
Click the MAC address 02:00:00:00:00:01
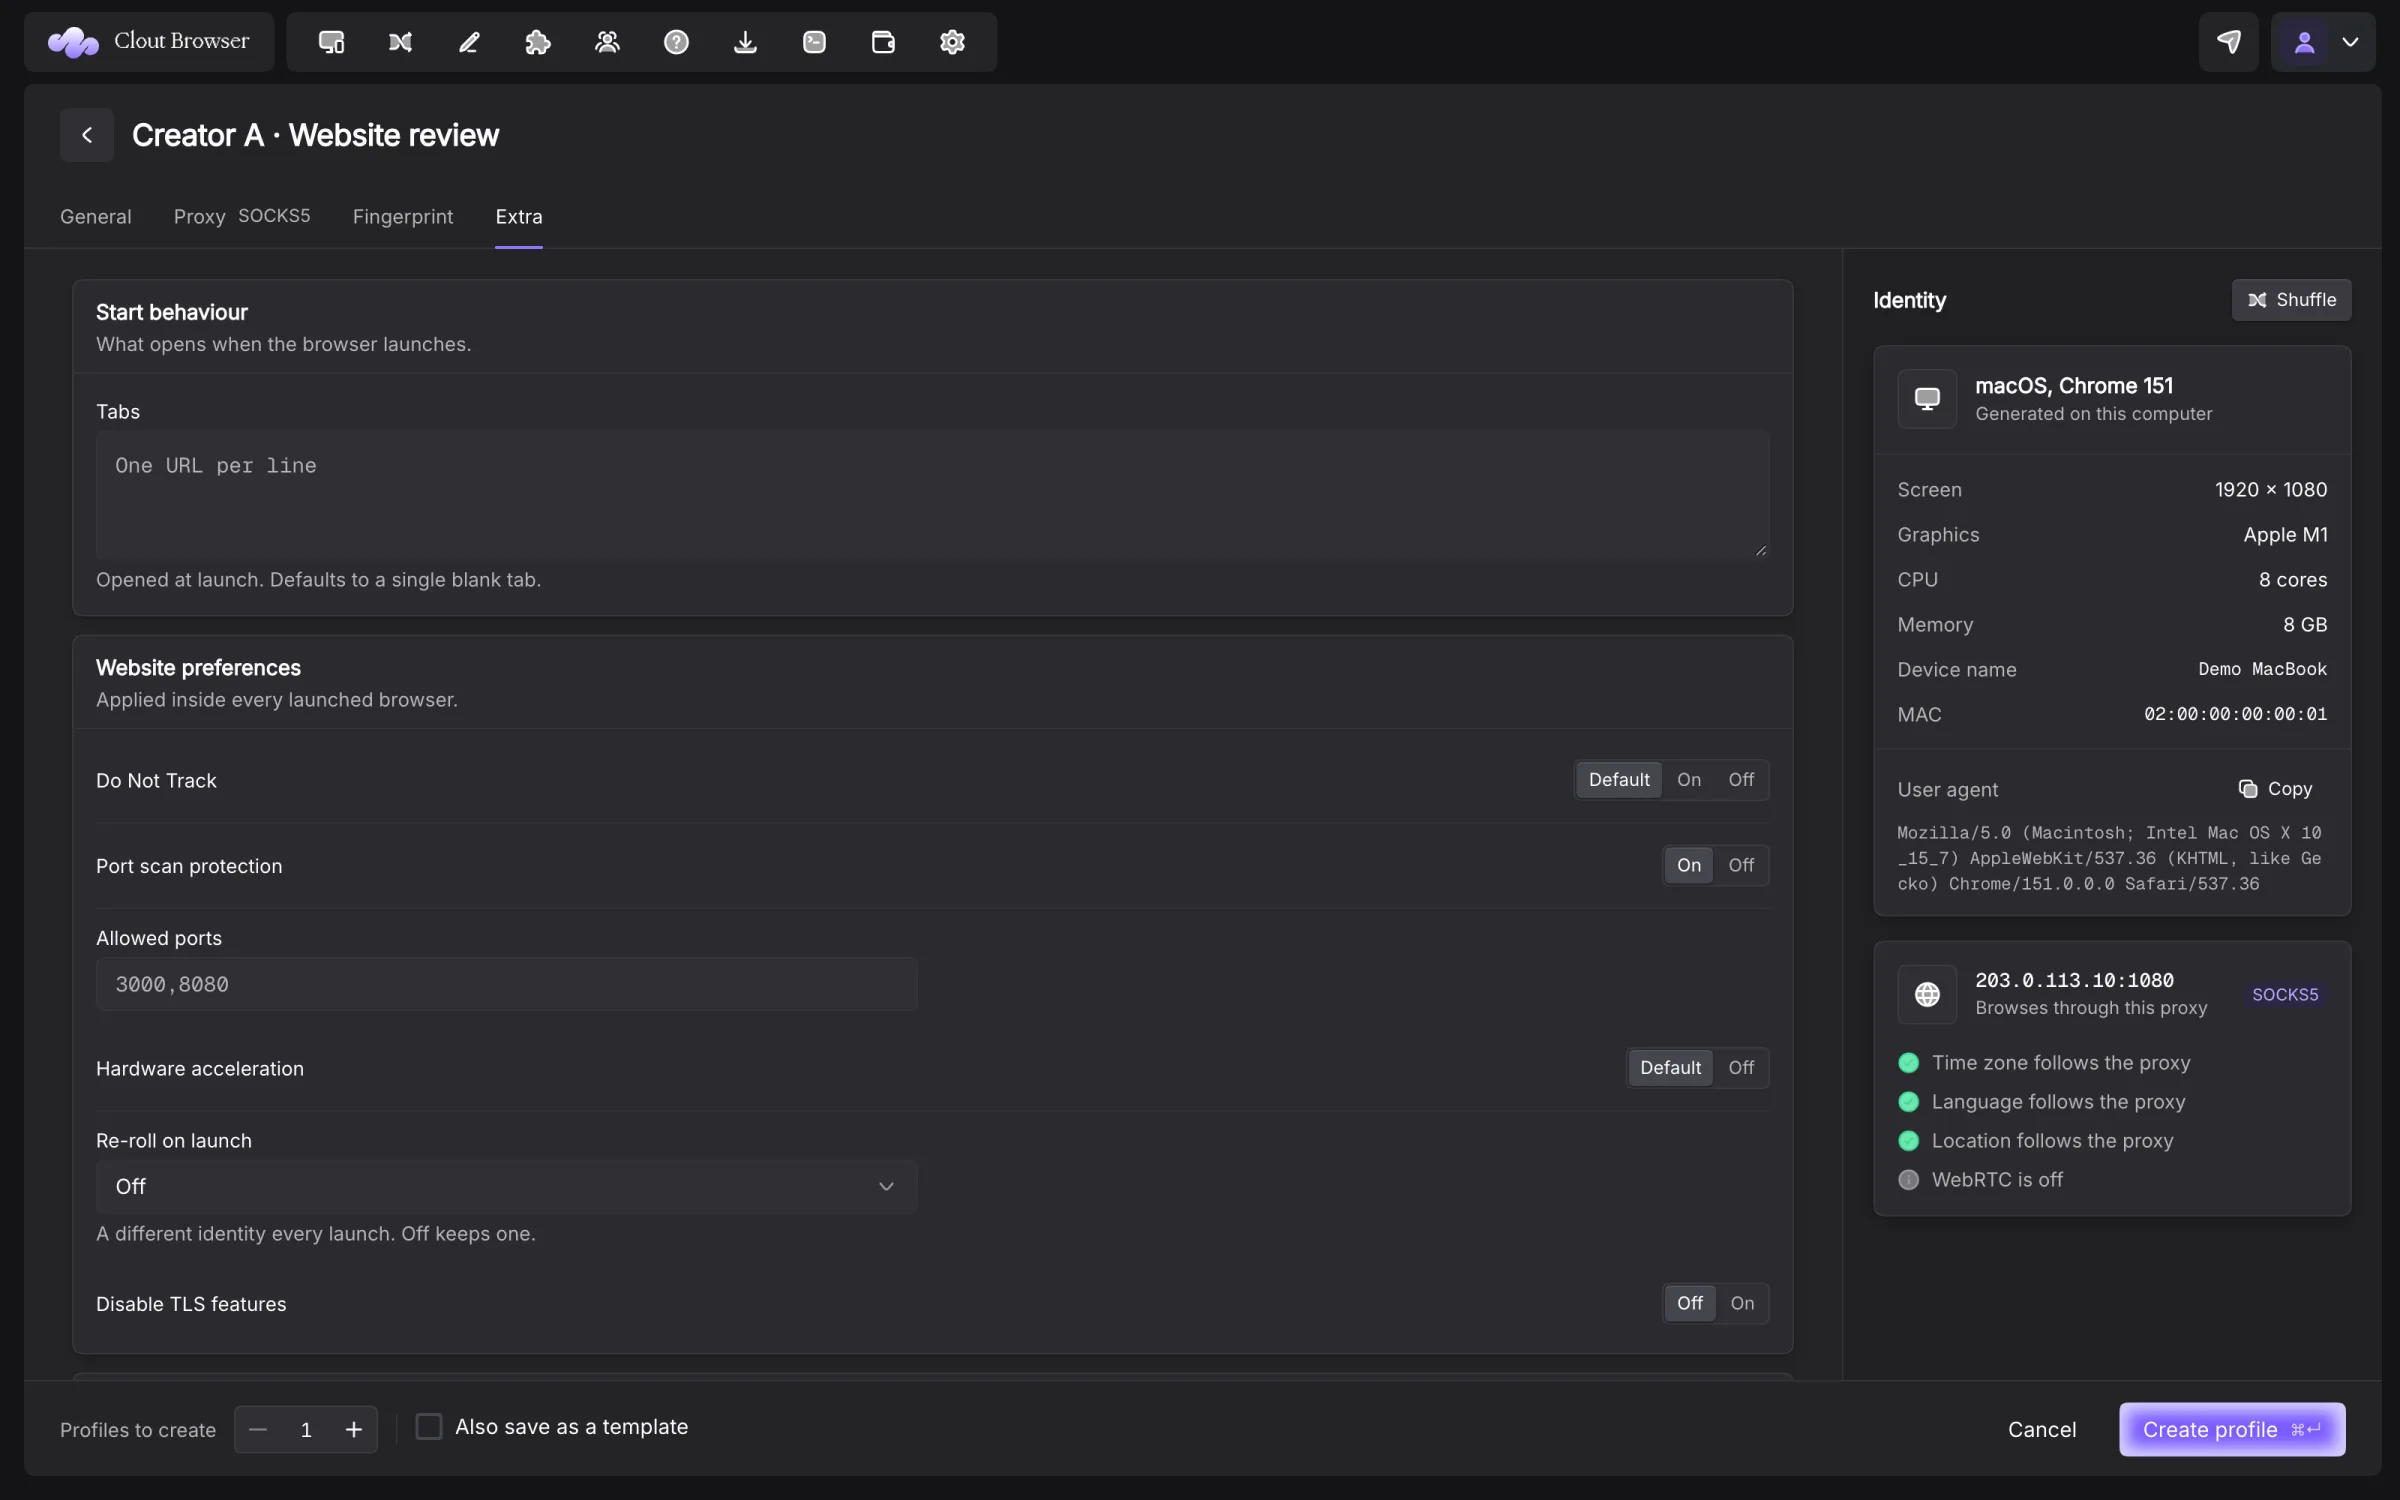pyautogui.click(x=2235, y=714)
